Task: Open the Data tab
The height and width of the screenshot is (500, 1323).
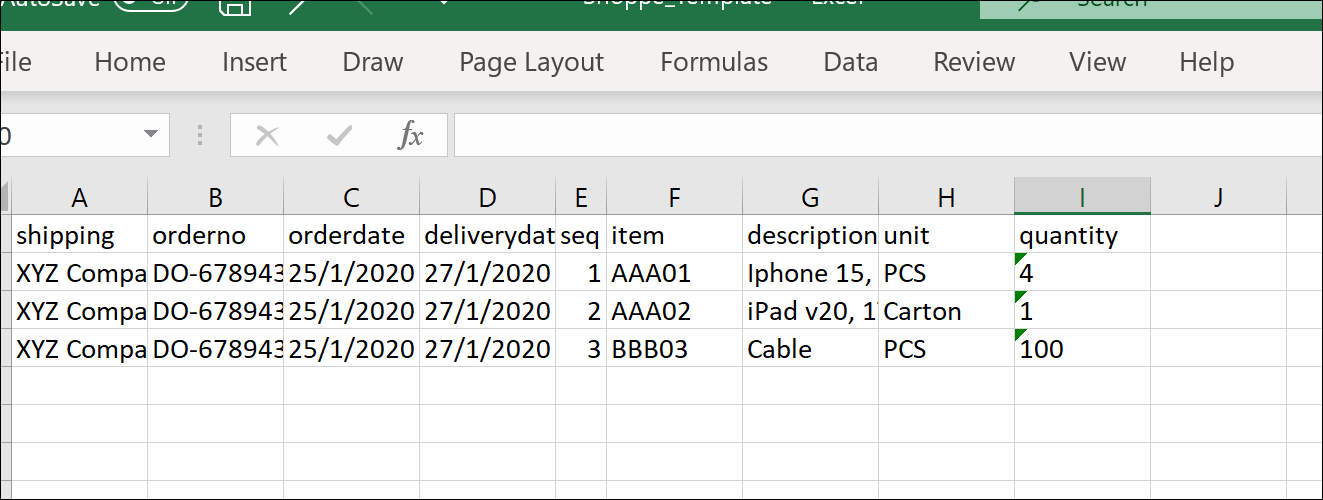Action: [x=850, y=62]
